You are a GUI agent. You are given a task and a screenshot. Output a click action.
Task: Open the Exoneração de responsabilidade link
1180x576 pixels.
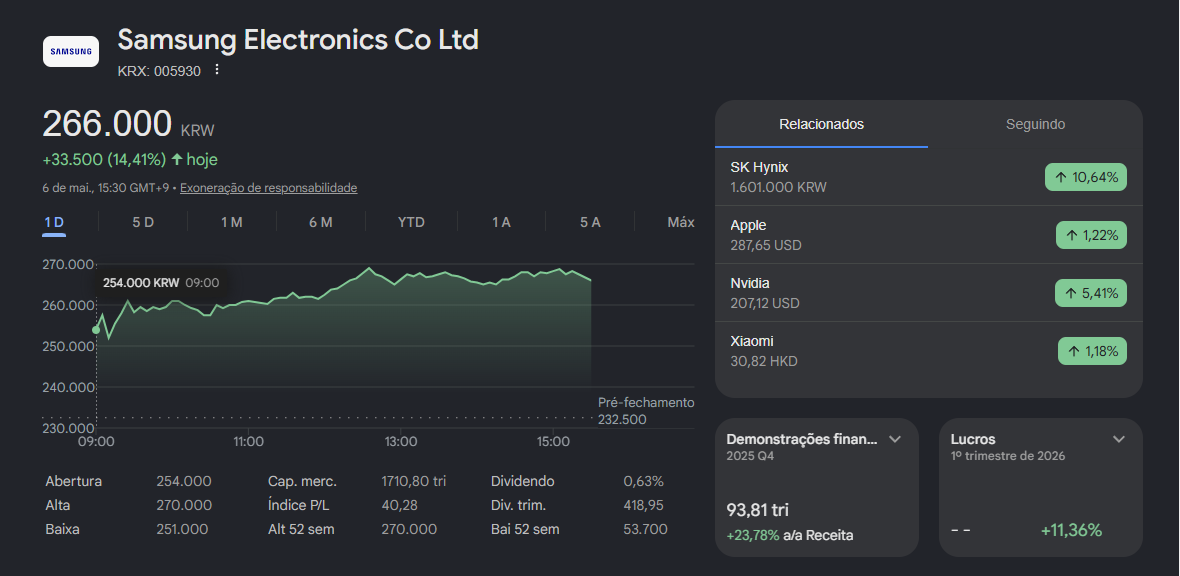coord(269,187)
